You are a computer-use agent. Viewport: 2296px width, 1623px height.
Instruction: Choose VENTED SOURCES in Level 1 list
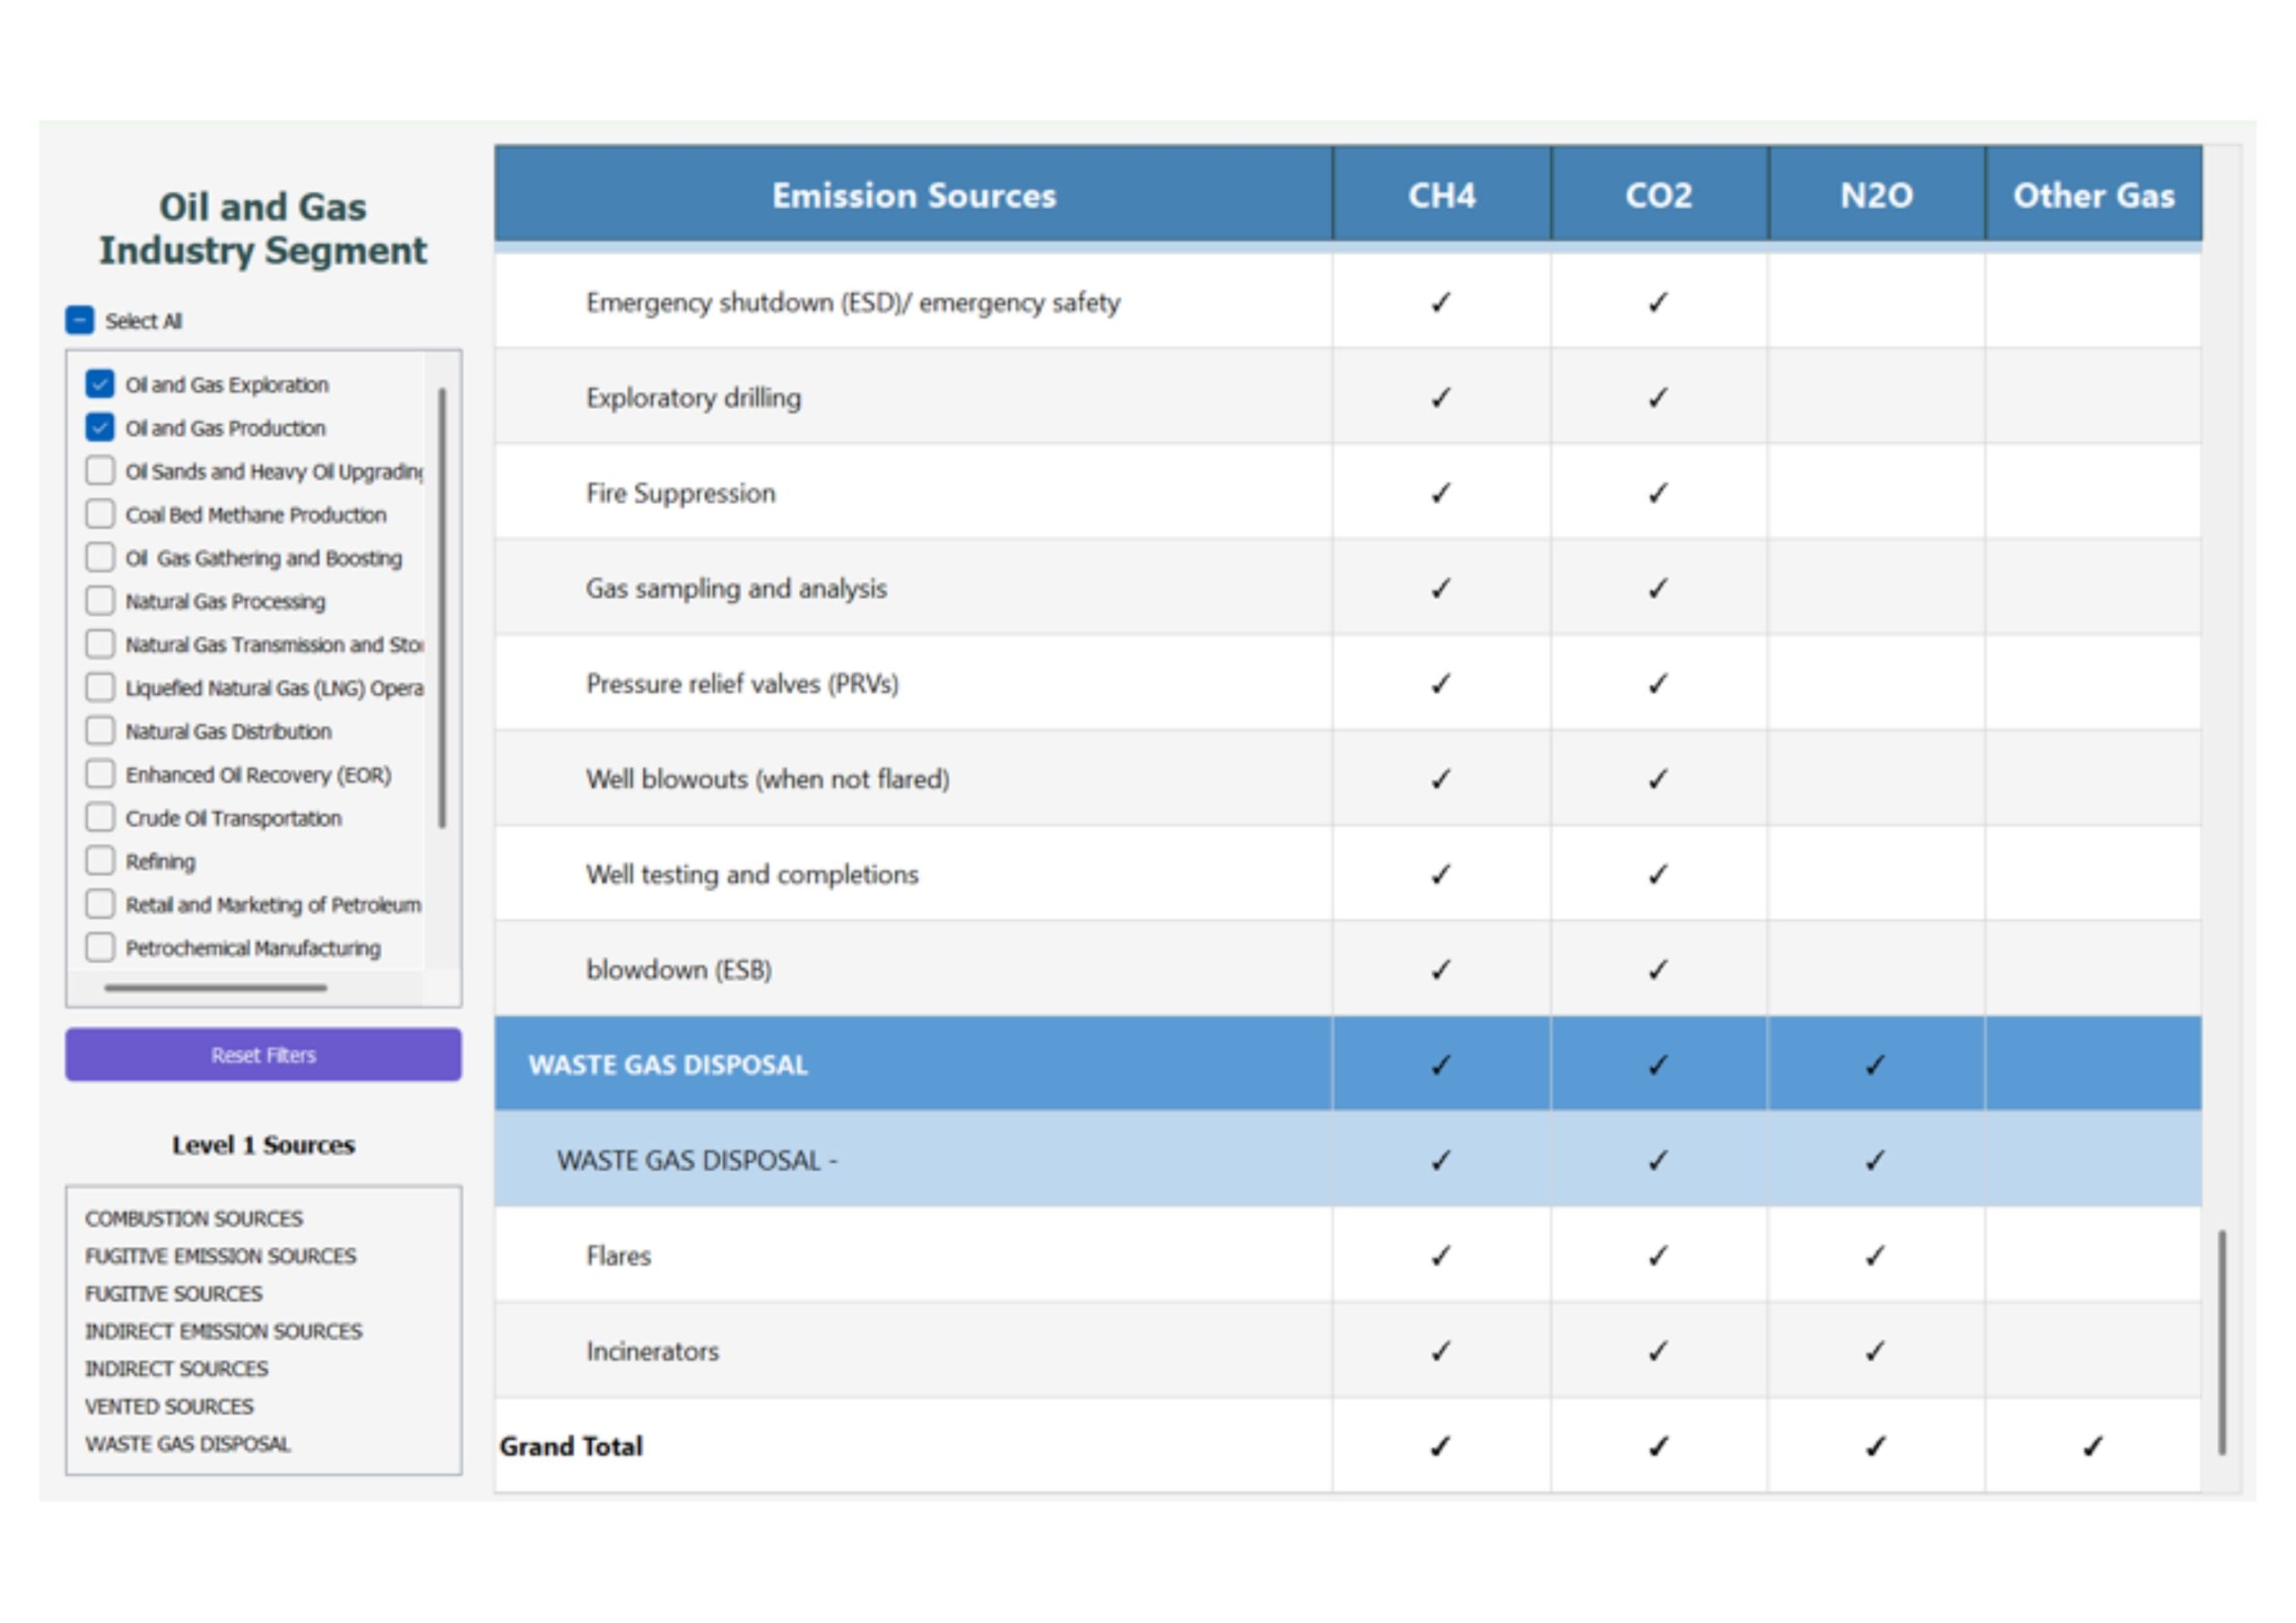pos(169,1406)
